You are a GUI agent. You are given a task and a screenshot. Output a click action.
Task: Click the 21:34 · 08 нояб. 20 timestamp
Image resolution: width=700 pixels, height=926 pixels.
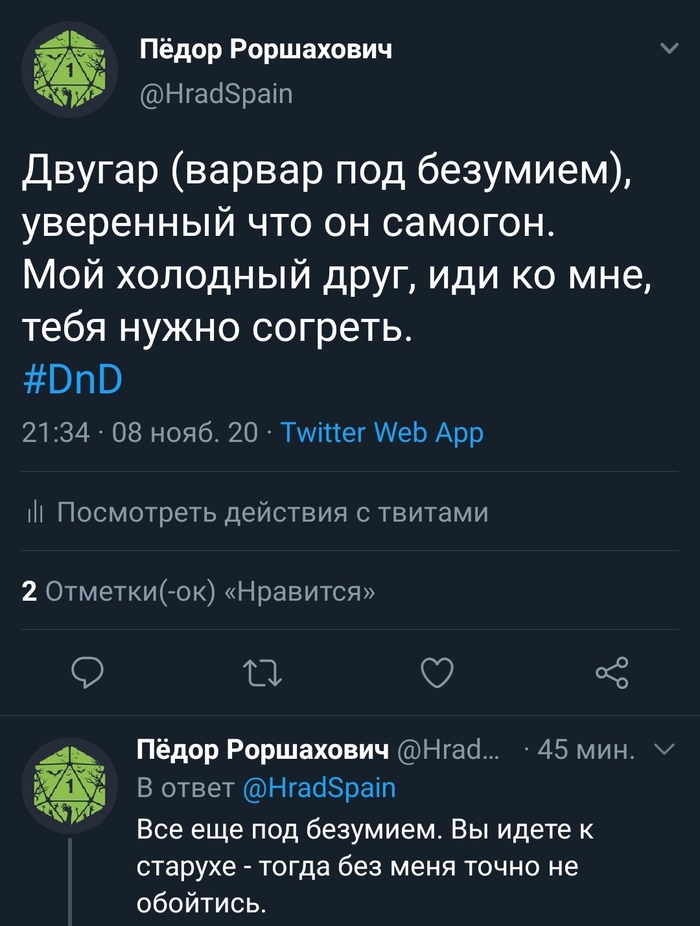[x=139, y=433]
